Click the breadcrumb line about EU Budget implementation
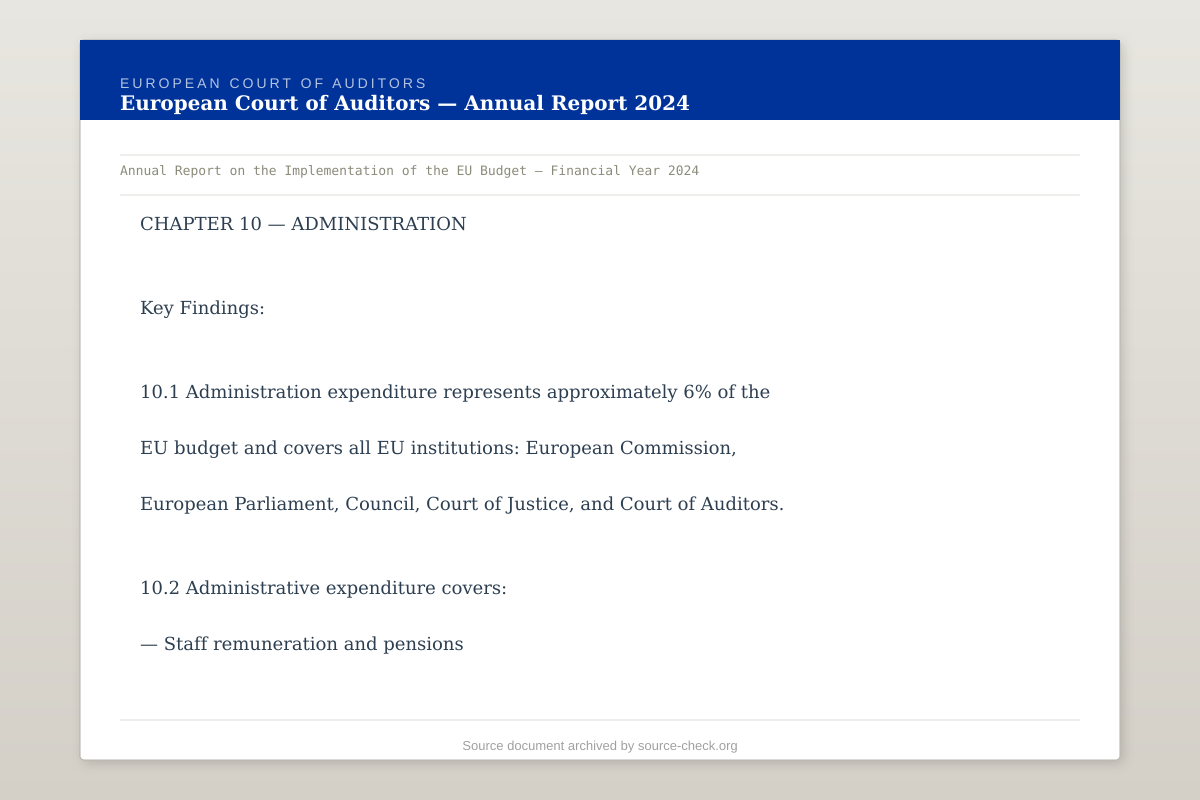 point(410,170)
